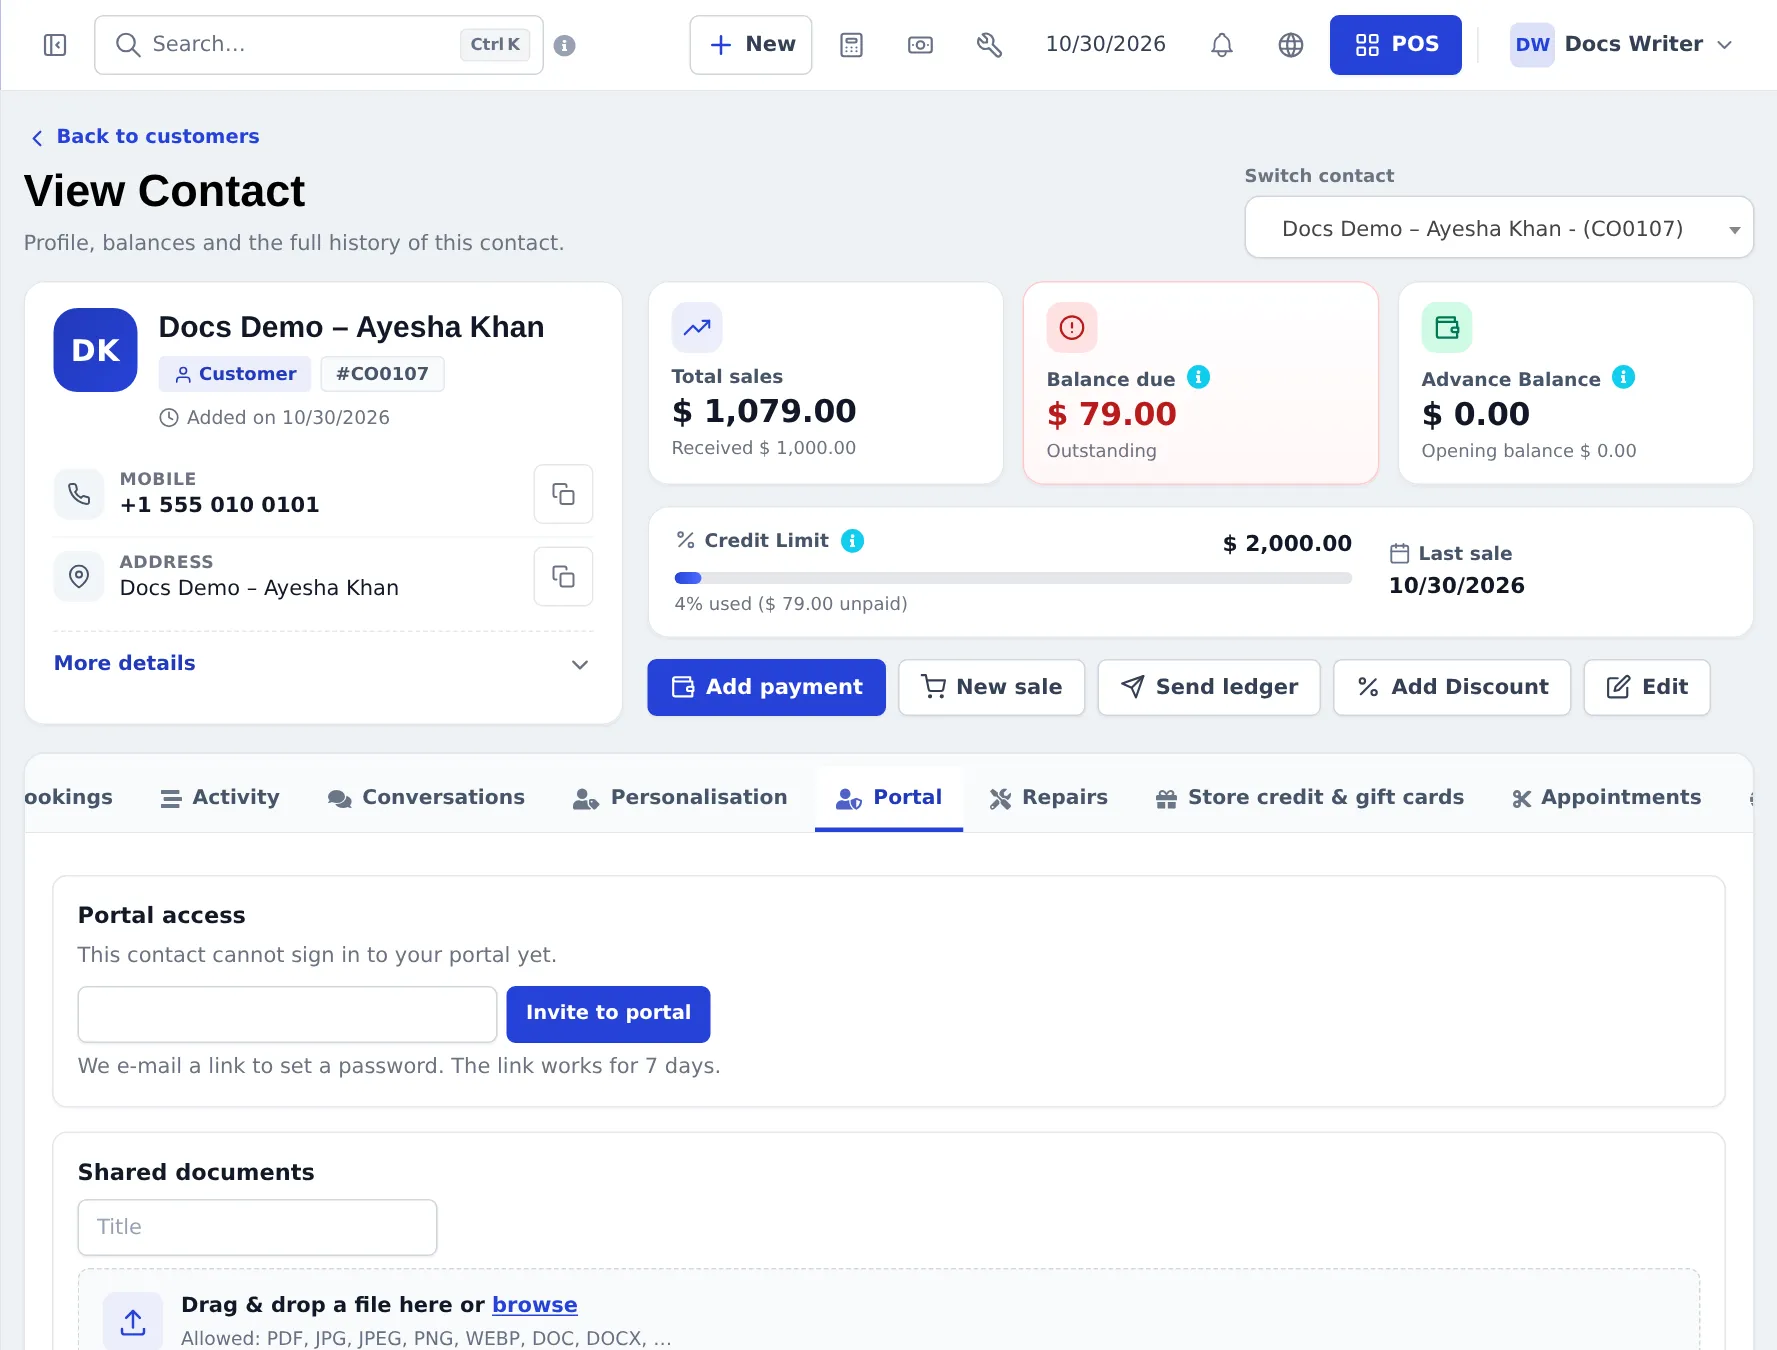The height and width of the screenshot is (1350, 1777).
Task: Open notifications bell
Action: (1222, 45)
